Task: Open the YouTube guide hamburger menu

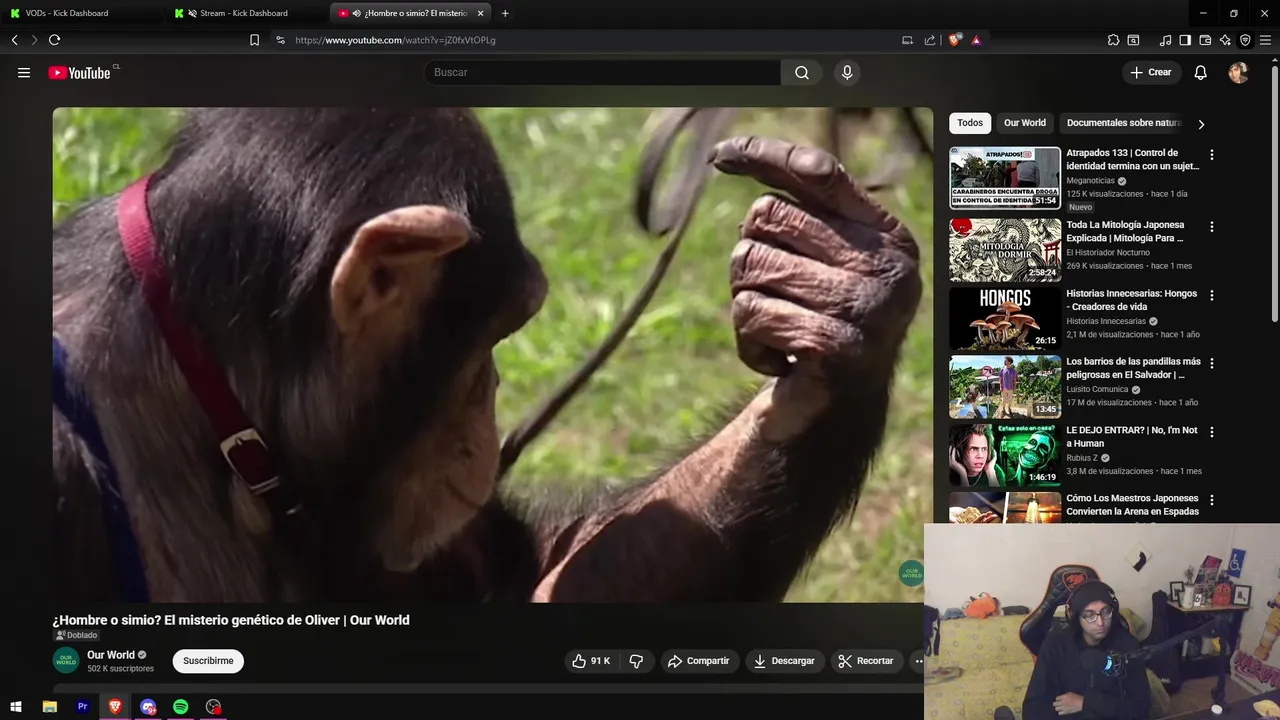Action: click(24, 72)
